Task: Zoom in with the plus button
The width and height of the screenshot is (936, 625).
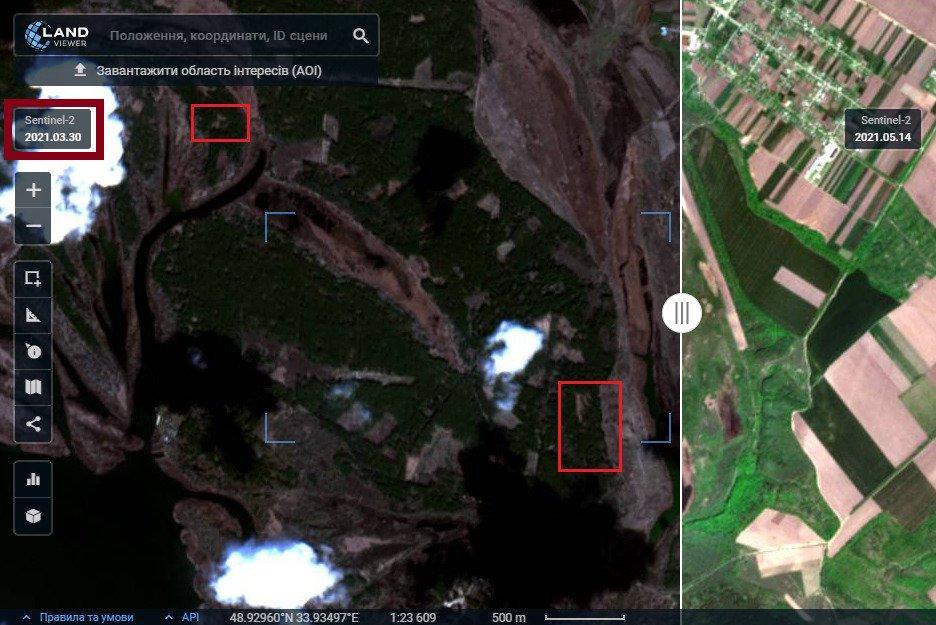Action: pos(33,190)
